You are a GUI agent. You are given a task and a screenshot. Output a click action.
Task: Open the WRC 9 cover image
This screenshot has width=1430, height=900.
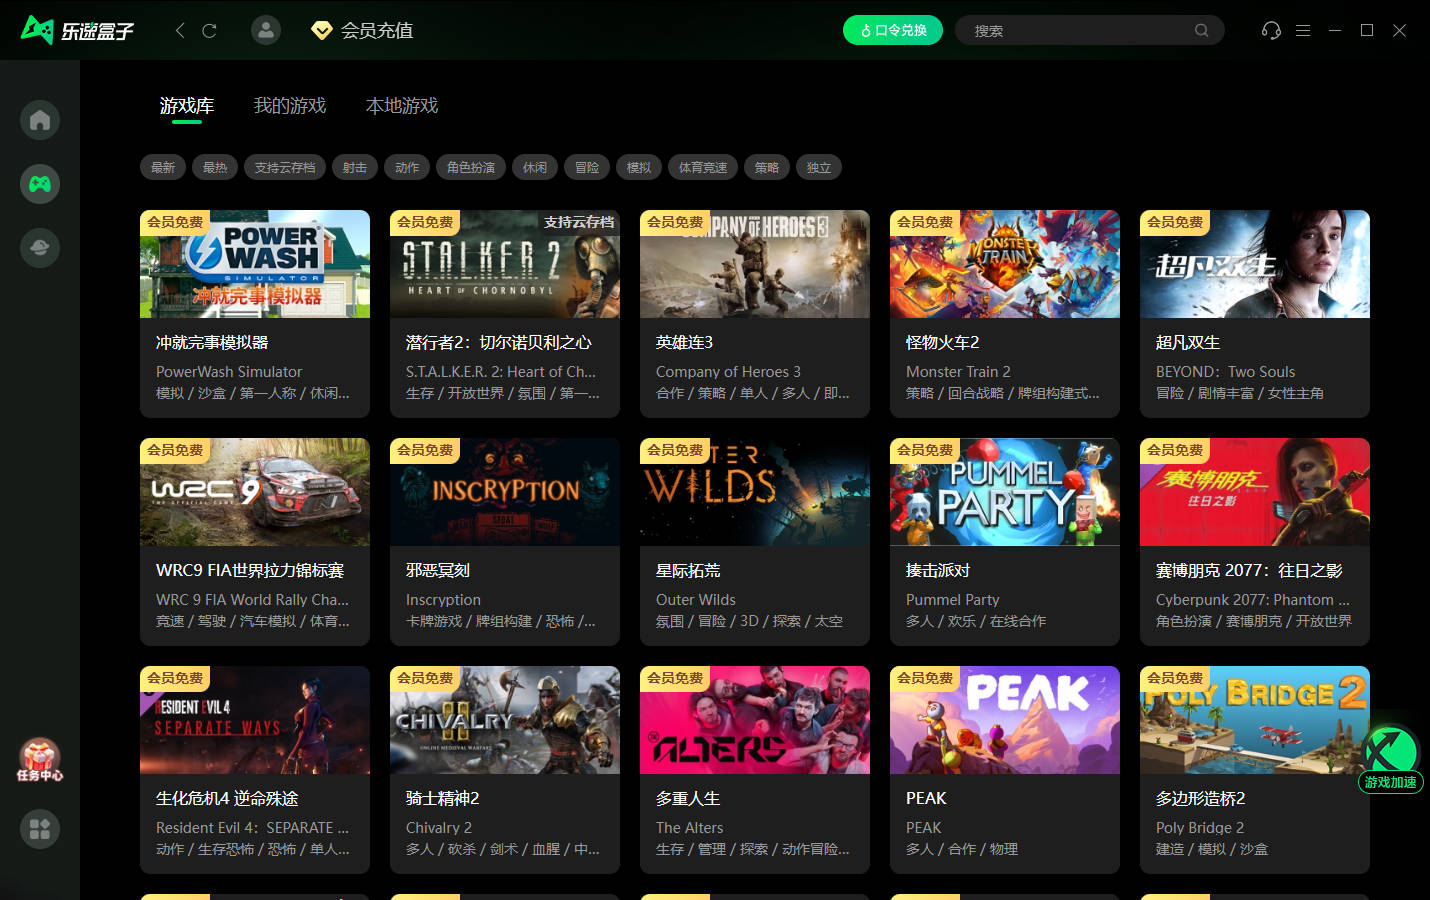pyautogui.click(x=255, y=492)
